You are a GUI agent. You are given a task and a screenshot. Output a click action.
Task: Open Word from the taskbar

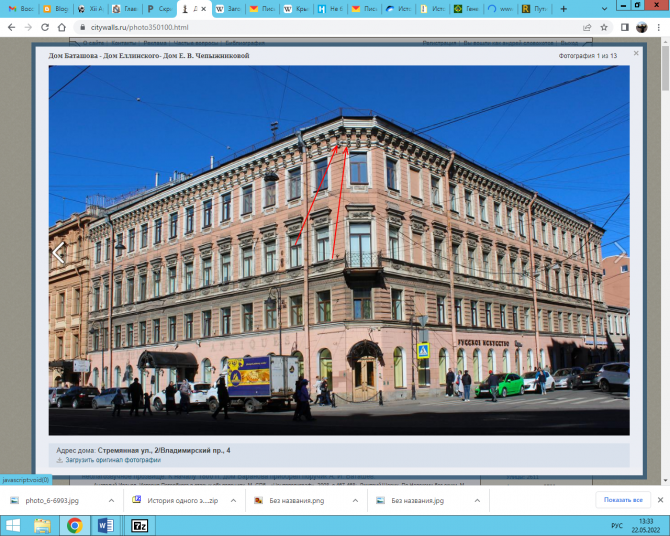(106, 524)
